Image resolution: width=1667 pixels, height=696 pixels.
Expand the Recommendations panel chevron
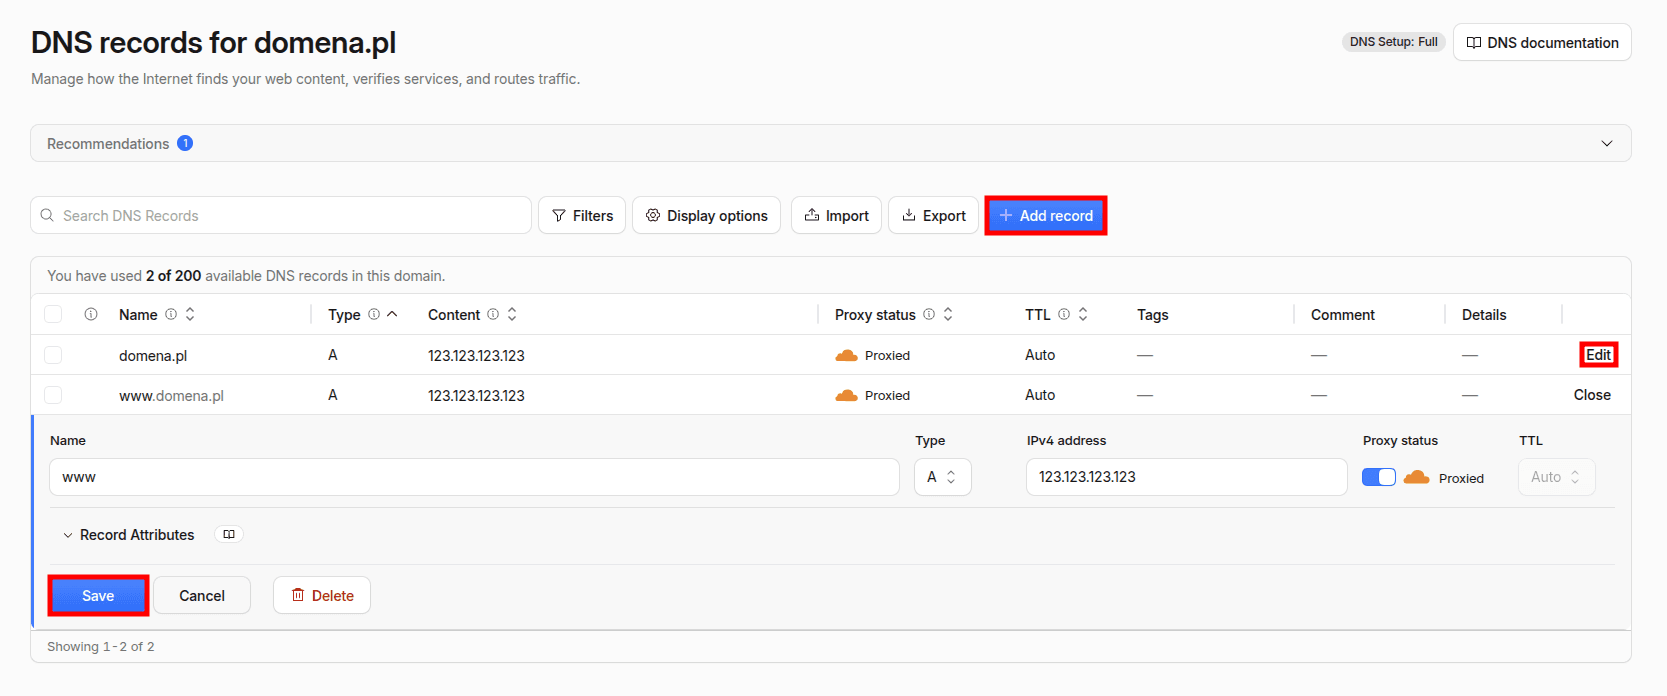tap(1607, 144)
